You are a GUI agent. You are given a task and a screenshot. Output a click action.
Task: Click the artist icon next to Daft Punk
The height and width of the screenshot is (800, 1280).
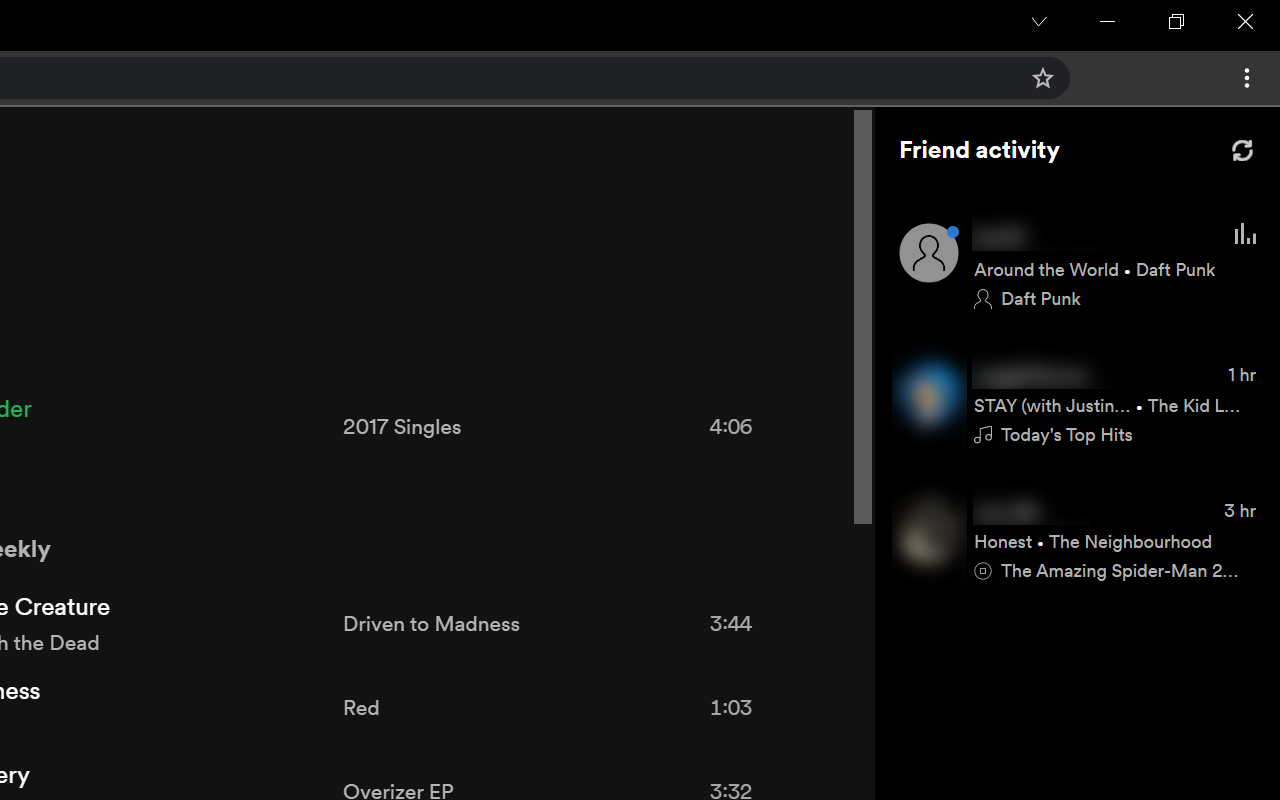(982, 298)
